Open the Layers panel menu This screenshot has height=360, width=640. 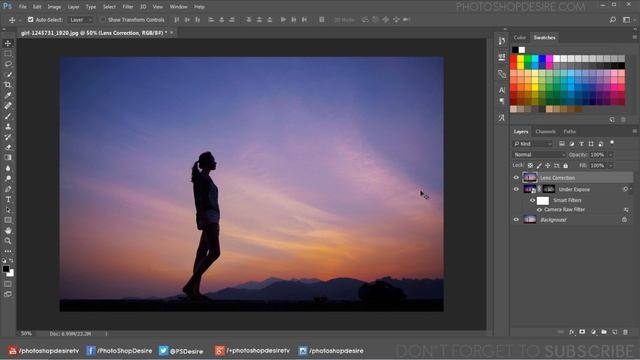coord(634,131)
